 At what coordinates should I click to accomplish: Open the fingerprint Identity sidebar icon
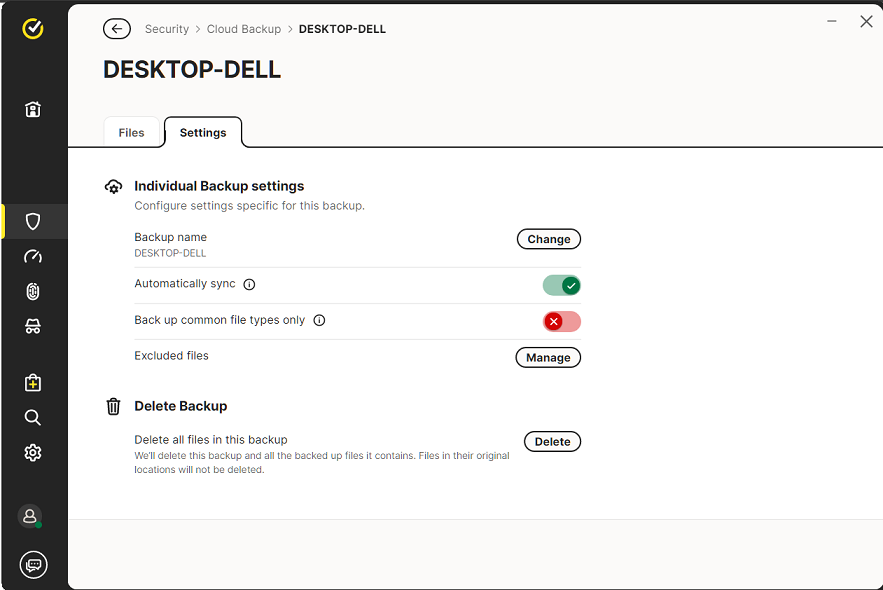[x=33, y=291]
